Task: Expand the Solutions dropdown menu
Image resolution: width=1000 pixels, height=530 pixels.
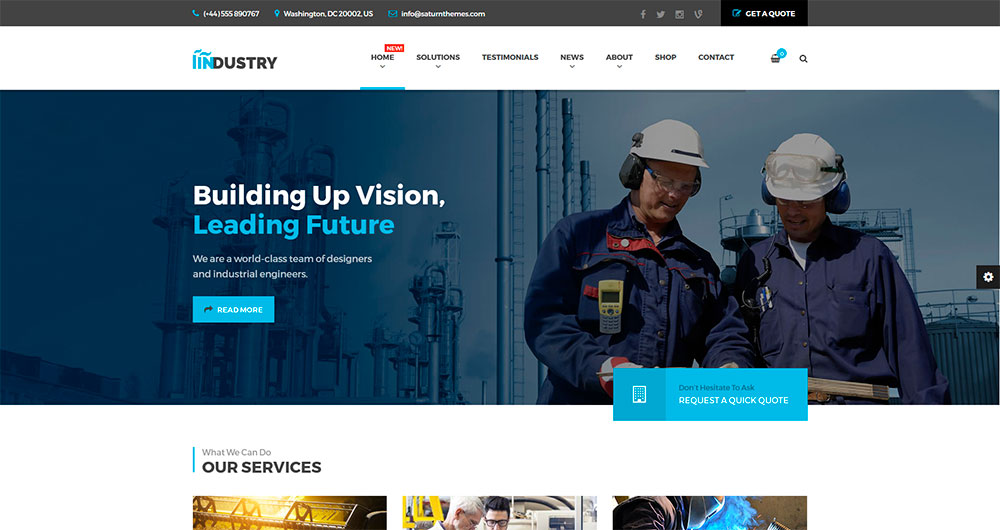Action: click(x=438, y=61)
